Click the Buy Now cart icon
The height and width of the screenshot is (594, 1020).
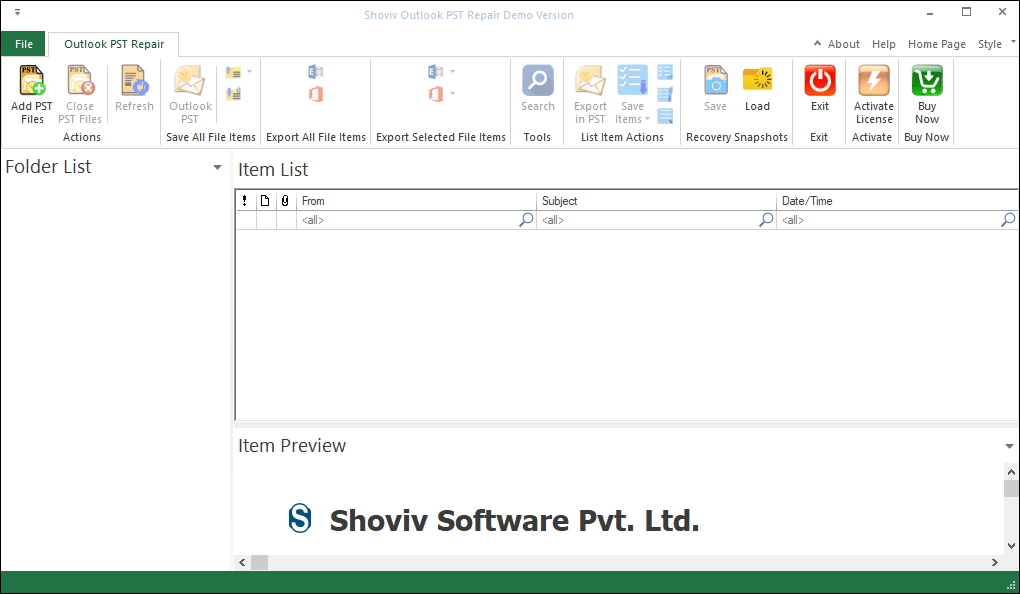click(927, 80)
